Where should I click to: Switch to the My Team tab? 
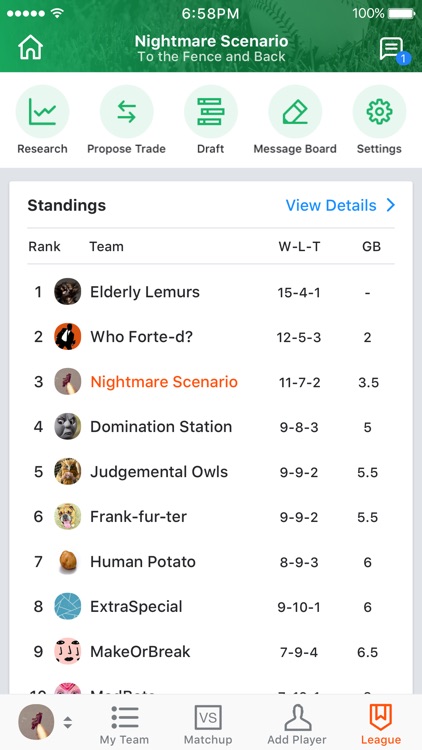pyautogui.click(x=124, y=725)
